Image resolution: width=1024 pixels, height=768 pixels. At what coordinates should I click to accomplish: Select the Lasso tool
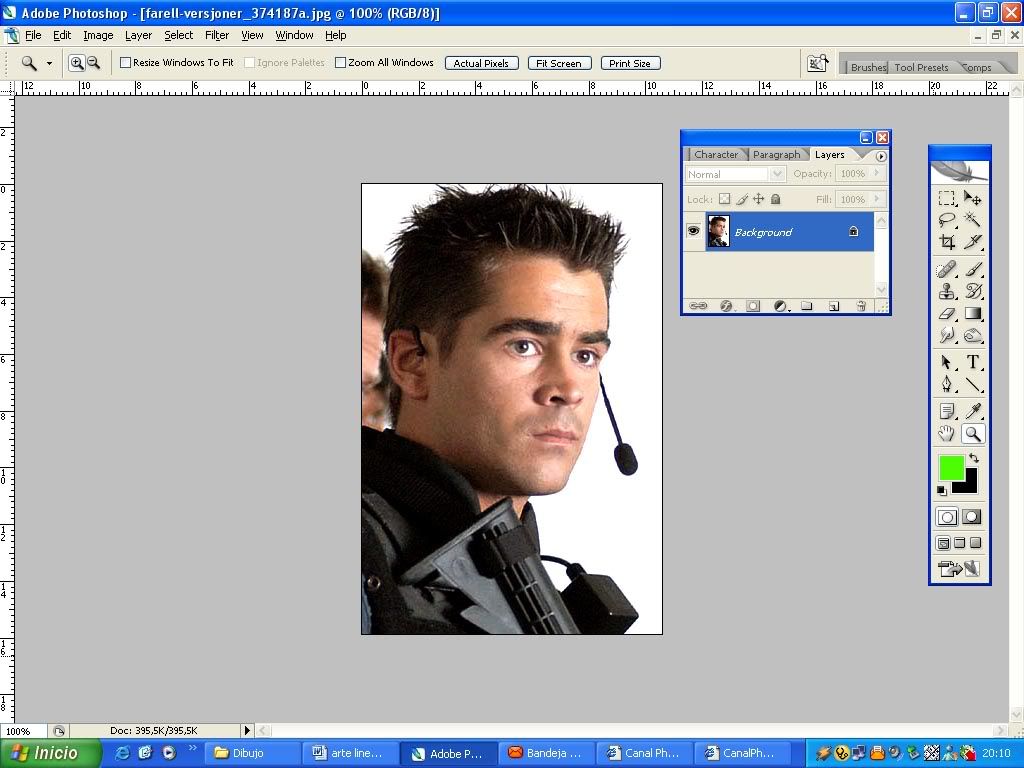click(x=946, y=220)
